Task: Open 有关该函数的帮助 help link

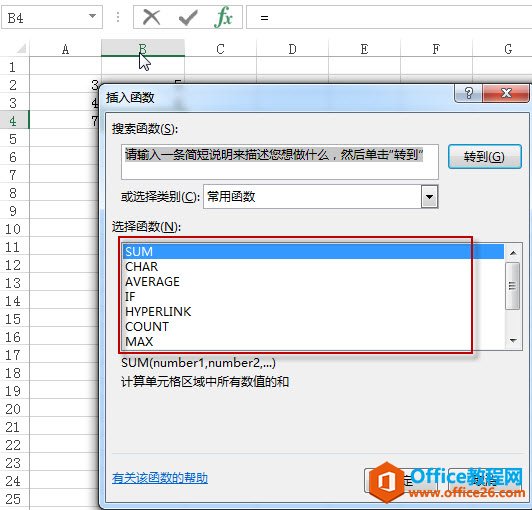Action: [160, 478]
